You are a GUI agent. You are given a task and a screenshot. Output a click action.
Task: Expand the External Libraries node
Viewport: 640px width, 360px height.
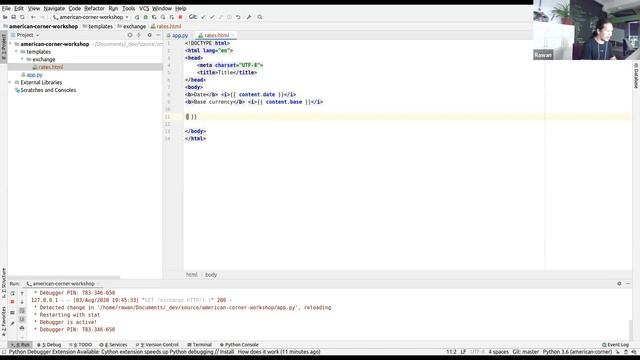pyautogui.click(x=11, y=82)
